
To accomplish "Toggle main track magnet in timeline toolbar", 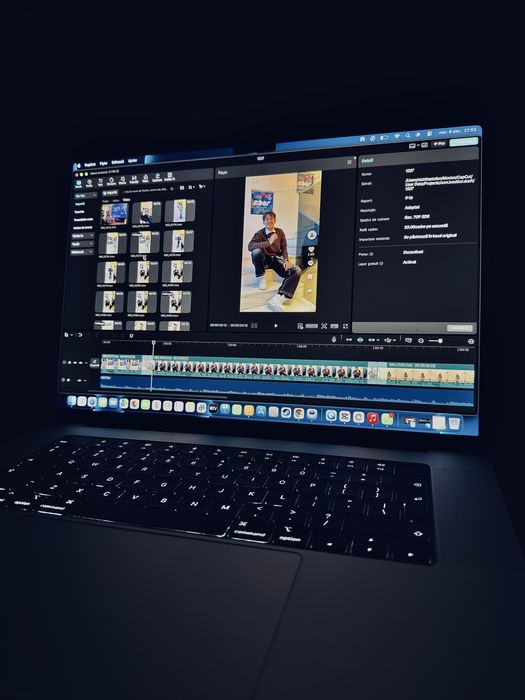I will (x=349, y=340).
